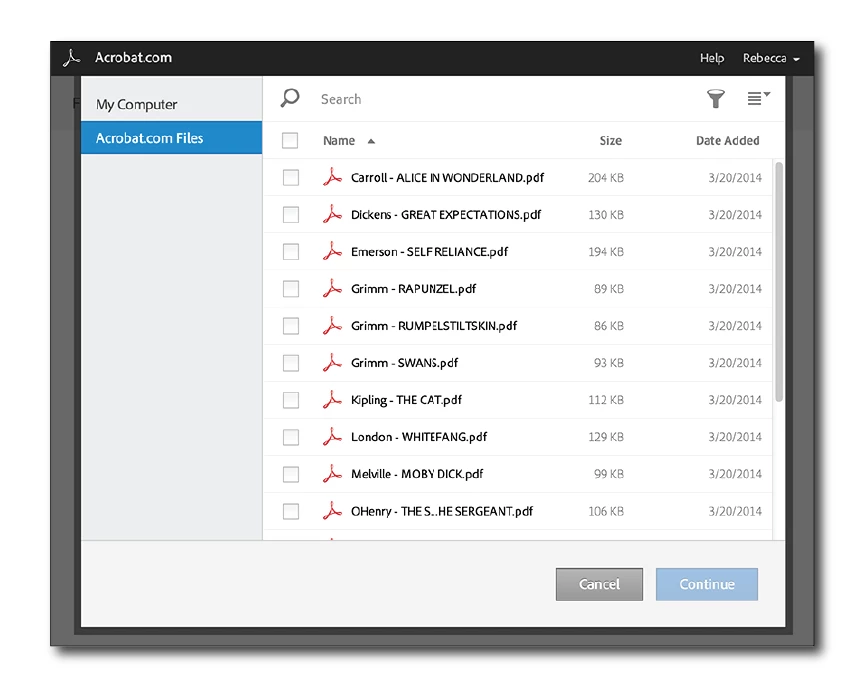This screenshot has width=864, height=688.
Task: Sort by Size column header
Action: pyautogui.click(x=611, y=140)
